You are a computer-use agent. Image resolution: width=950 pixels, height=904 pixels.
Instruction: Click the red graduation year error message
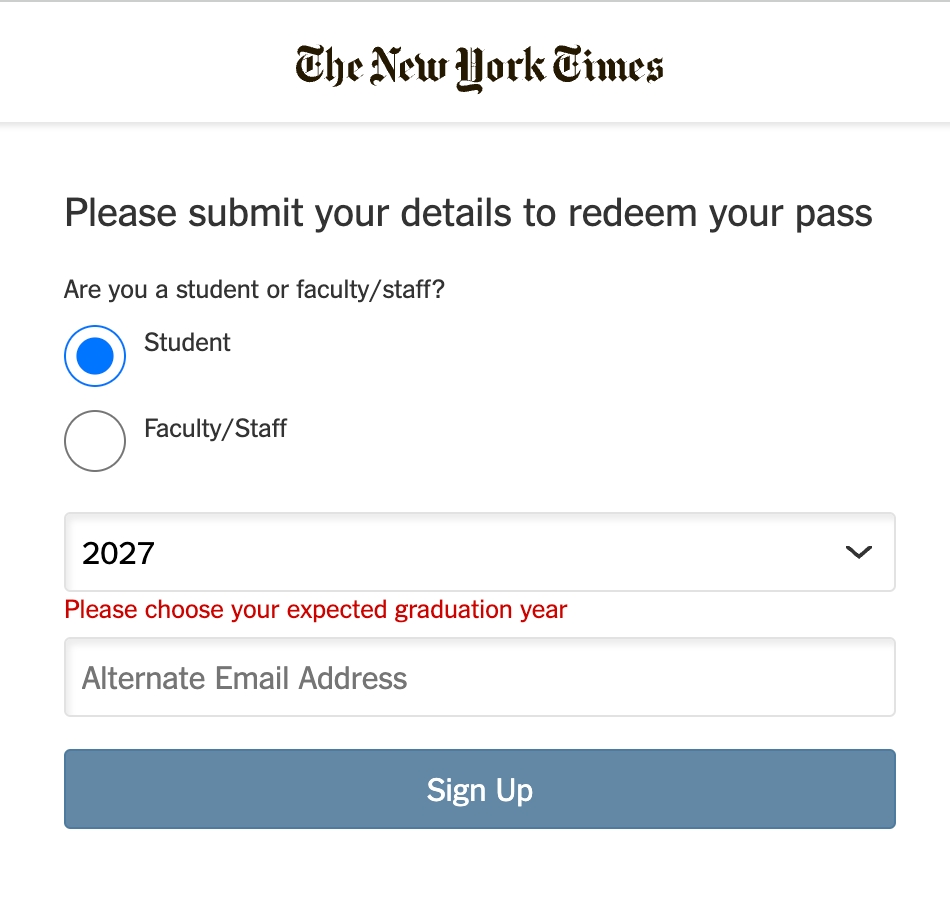(315, 609)
